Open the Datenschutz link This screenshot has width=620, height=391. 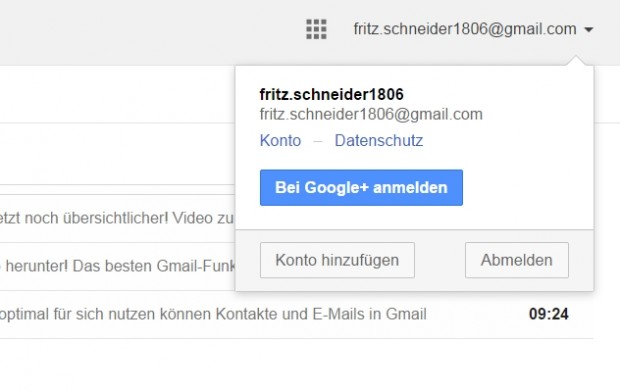[379, 140]
